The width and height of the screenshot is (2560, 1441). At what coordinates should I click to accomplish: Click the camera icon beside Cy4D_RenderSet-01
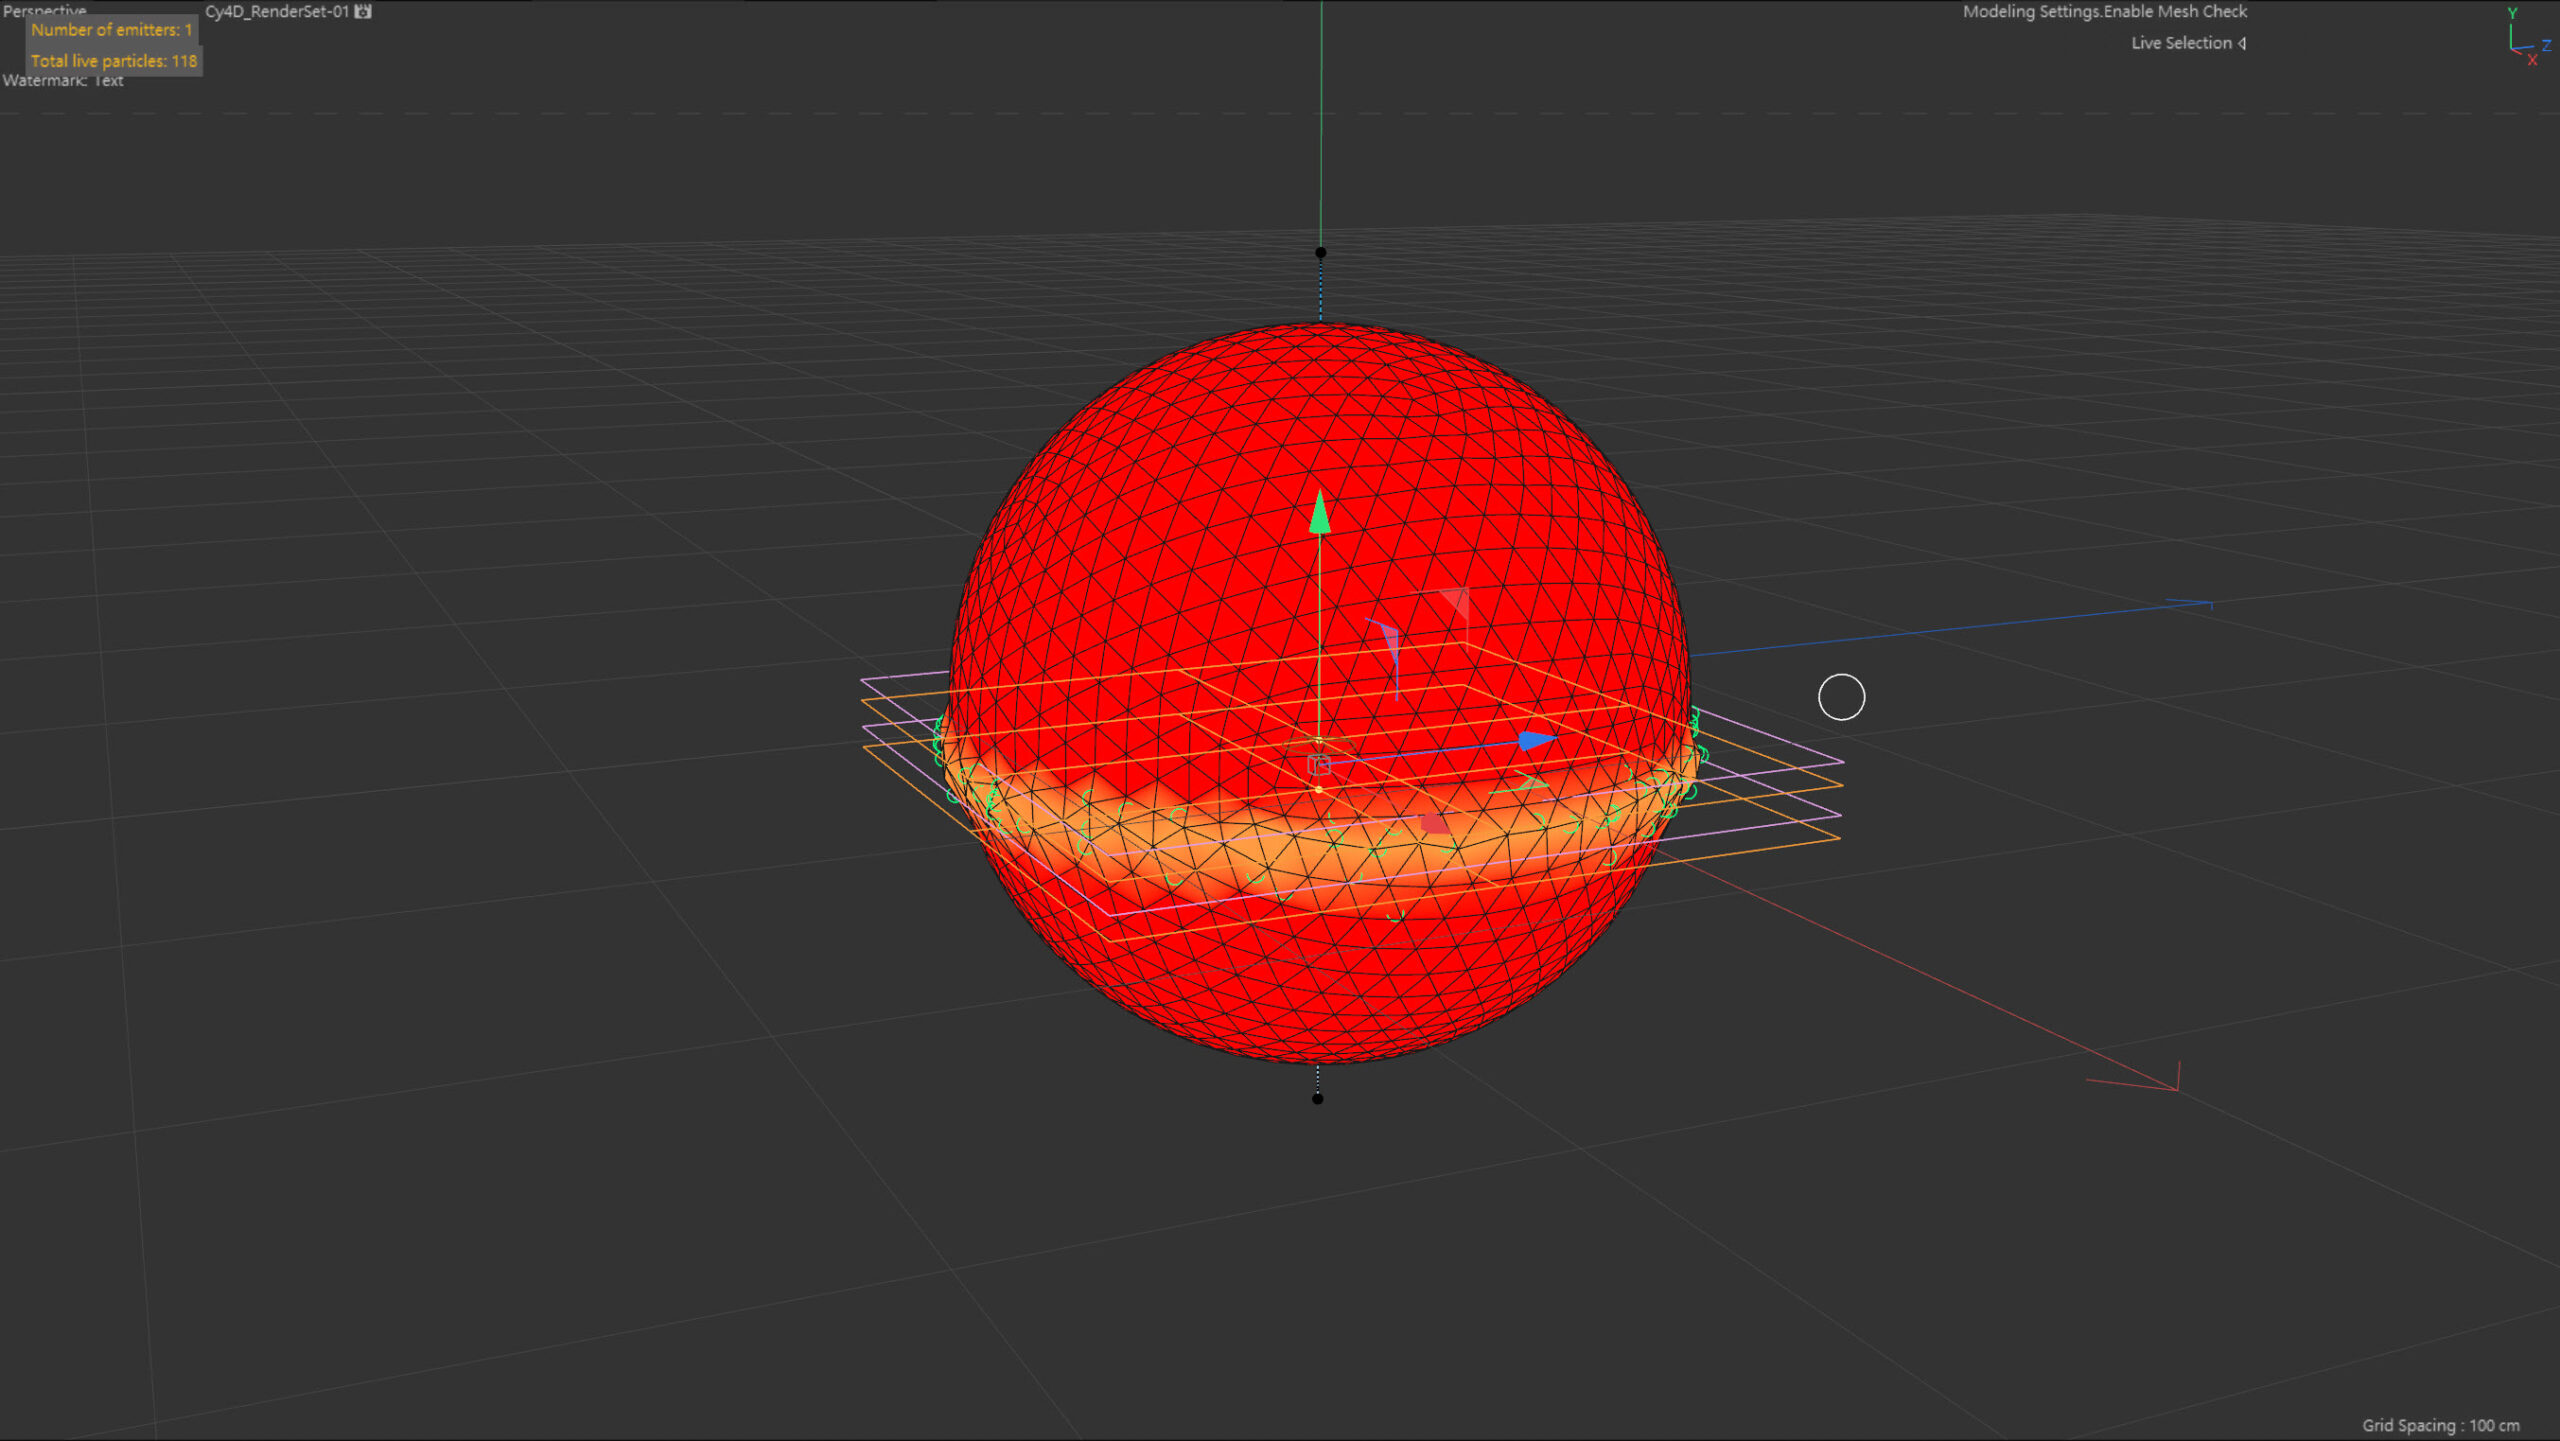363,12
